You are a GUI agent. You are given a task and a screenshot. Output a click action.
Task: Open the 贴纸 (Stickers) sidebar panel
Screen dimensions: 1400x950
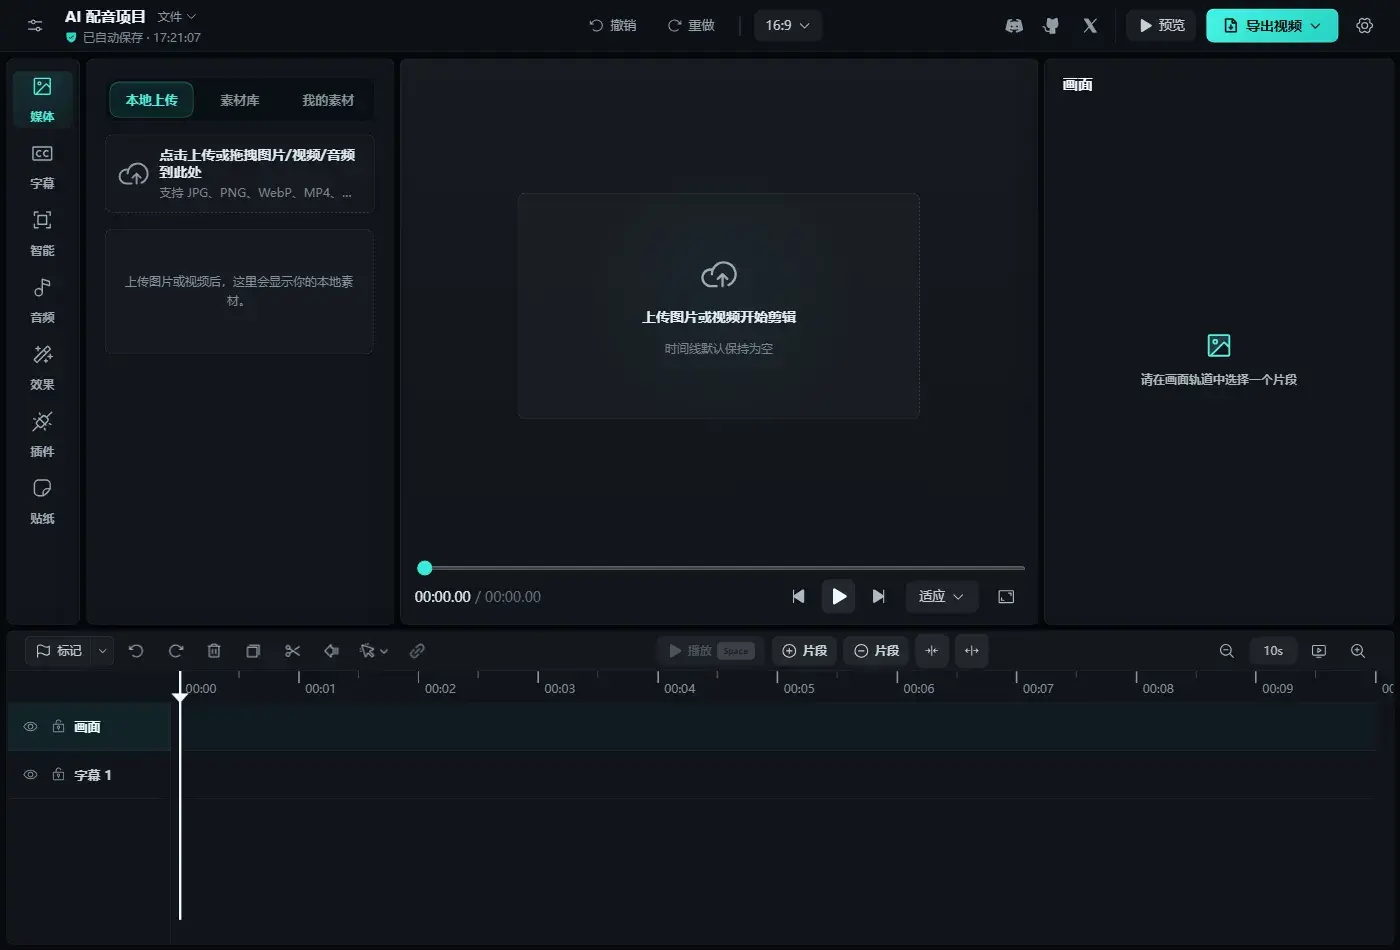coord(42,501)
